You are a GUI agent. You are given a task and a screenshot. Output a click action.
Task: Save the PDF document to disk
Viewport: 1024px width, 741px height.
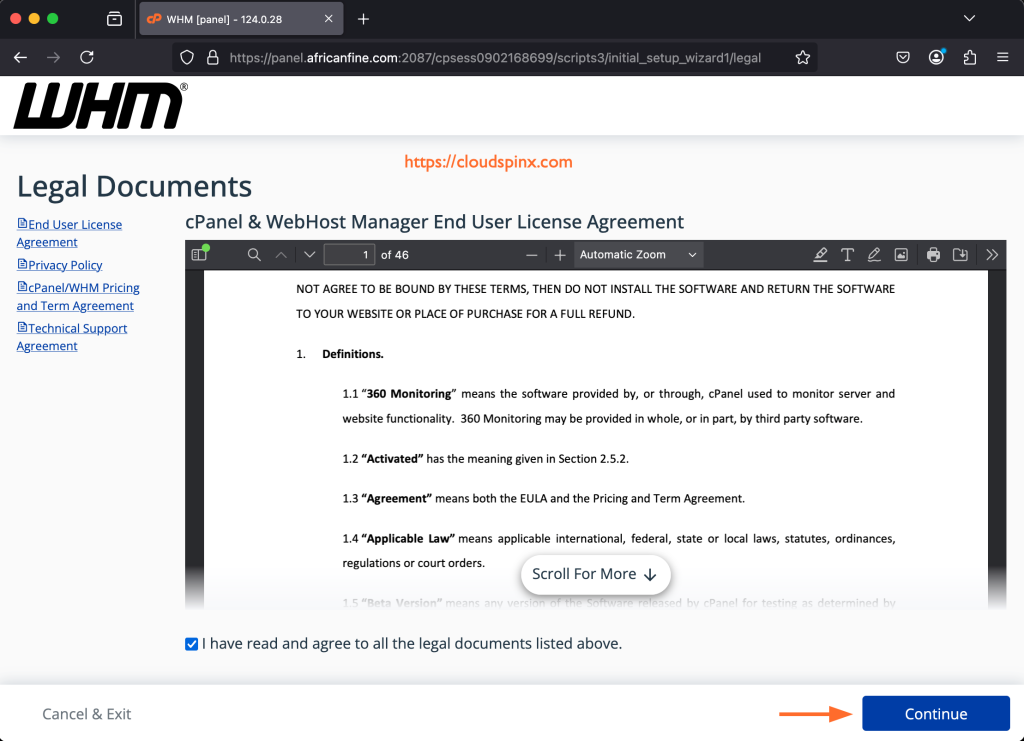pyautogui.click(x=960, y=255)
